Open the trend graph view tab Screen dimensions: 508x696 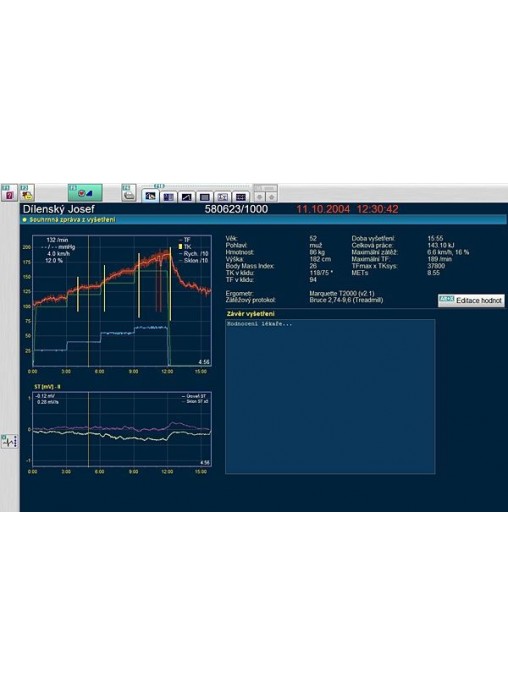[187, 197]
